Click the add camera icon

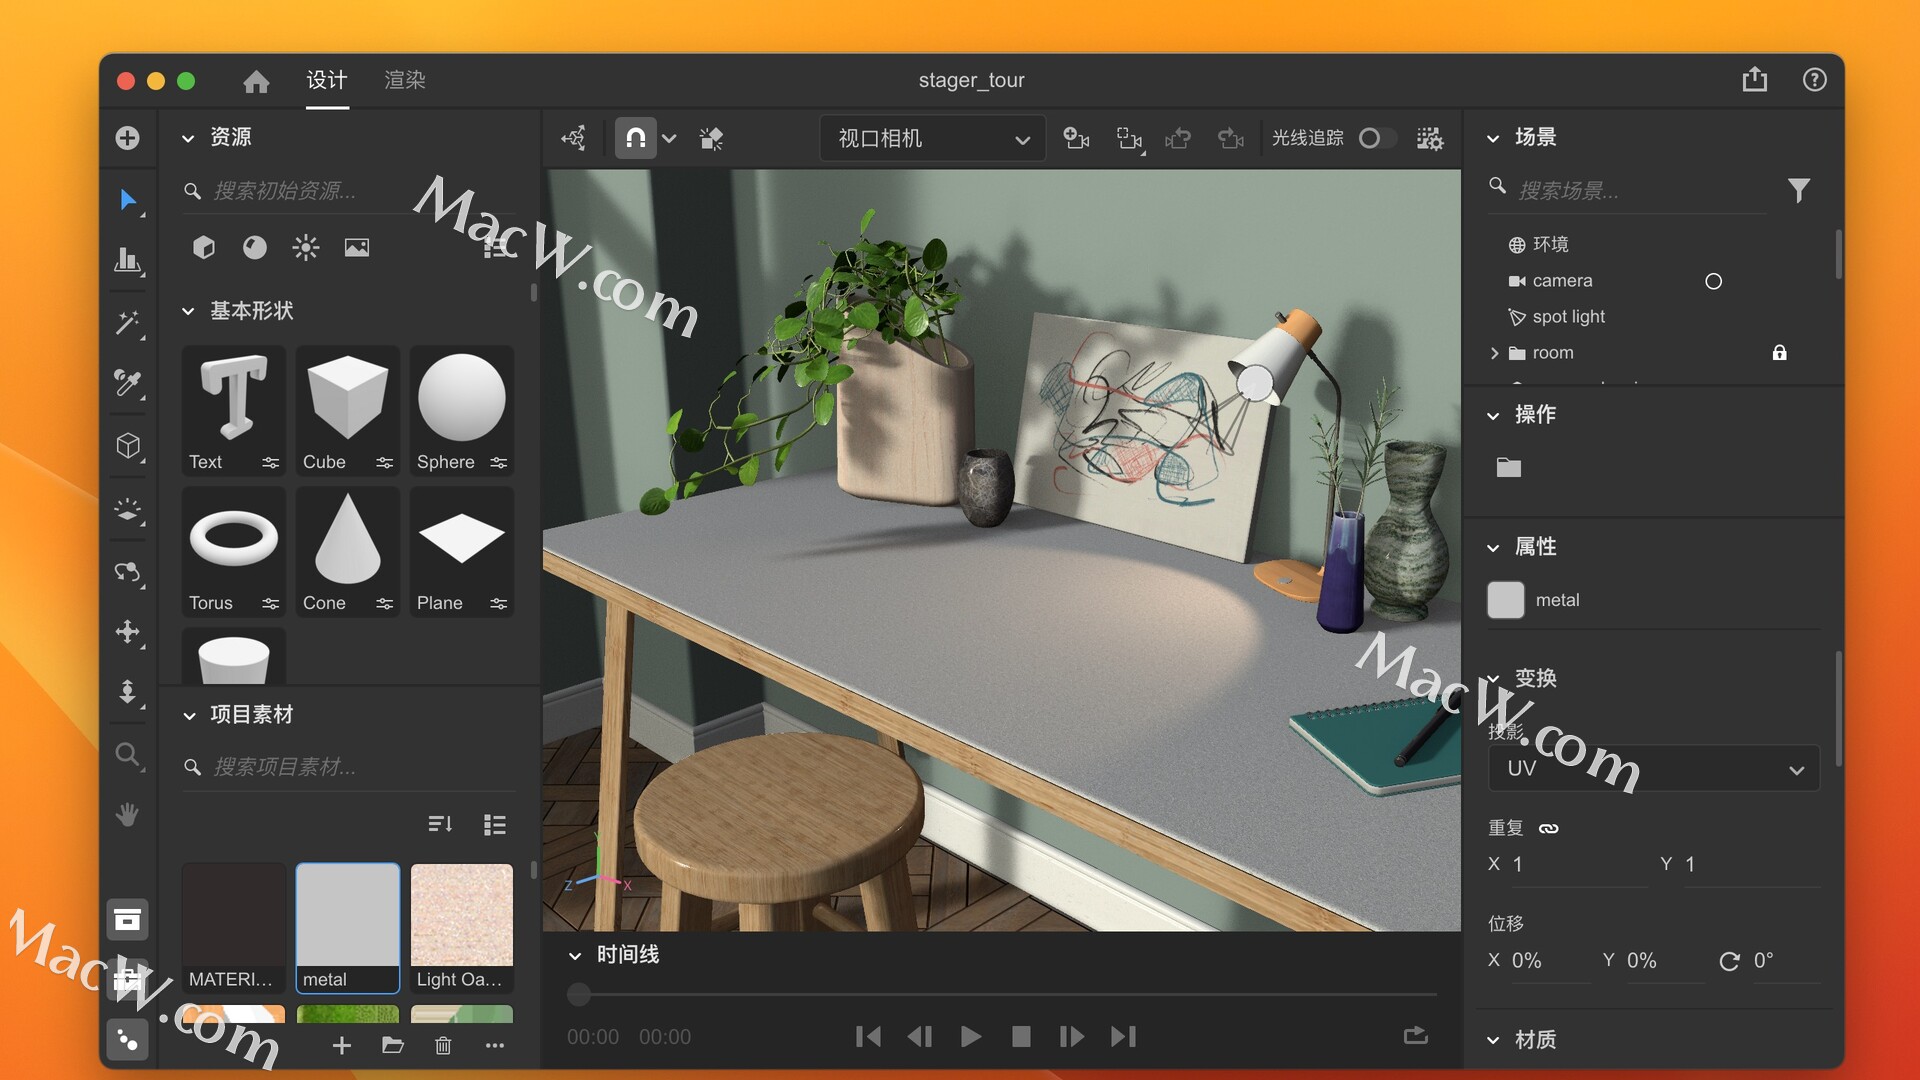[x=1076, y=138]
